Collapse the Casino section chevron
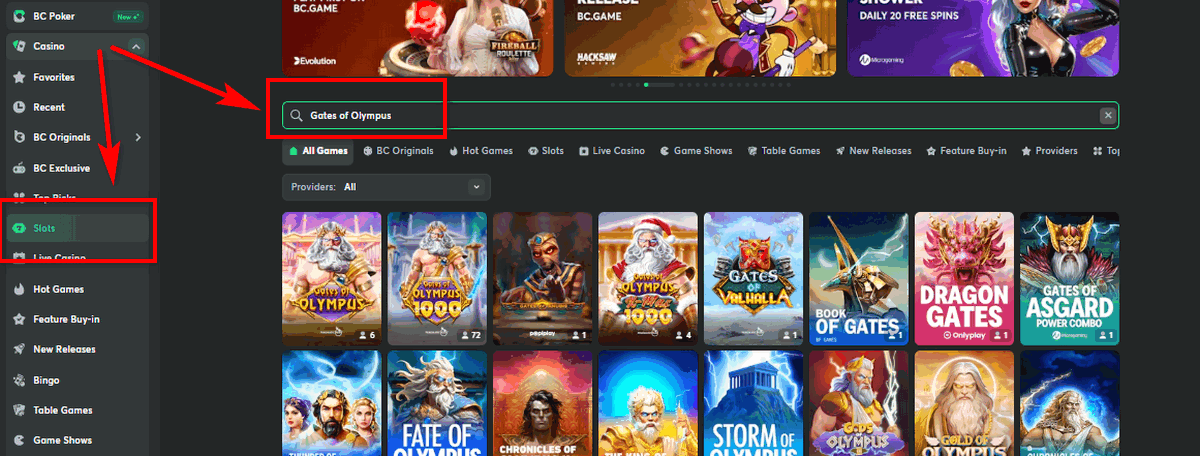This screenshot has width=1200, height=456. [x=137, y=47]
